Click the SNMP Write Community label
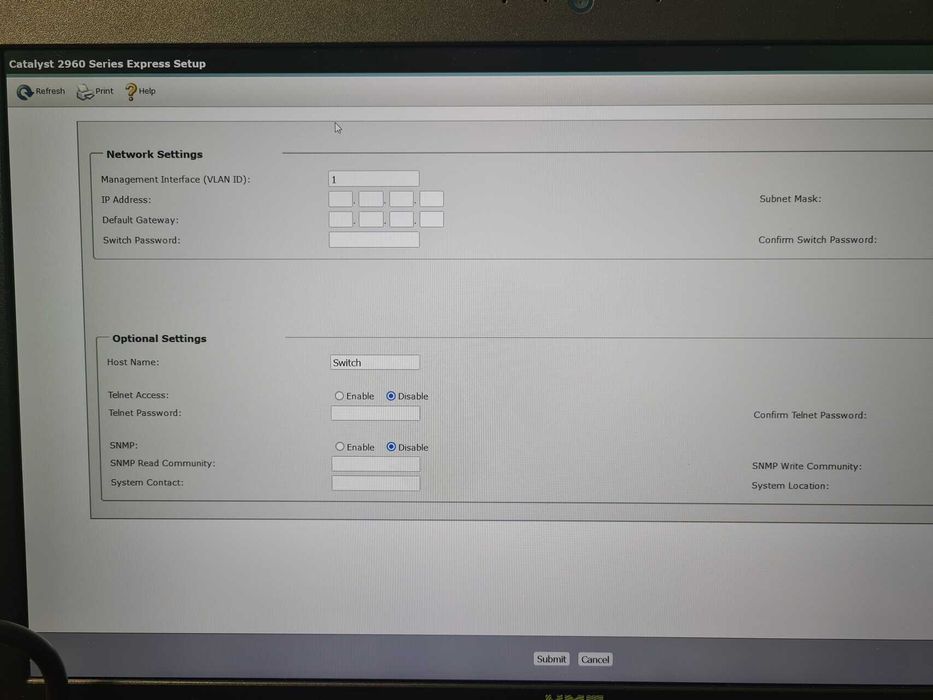This screenshot has width=933, height=700. point(807,466)
